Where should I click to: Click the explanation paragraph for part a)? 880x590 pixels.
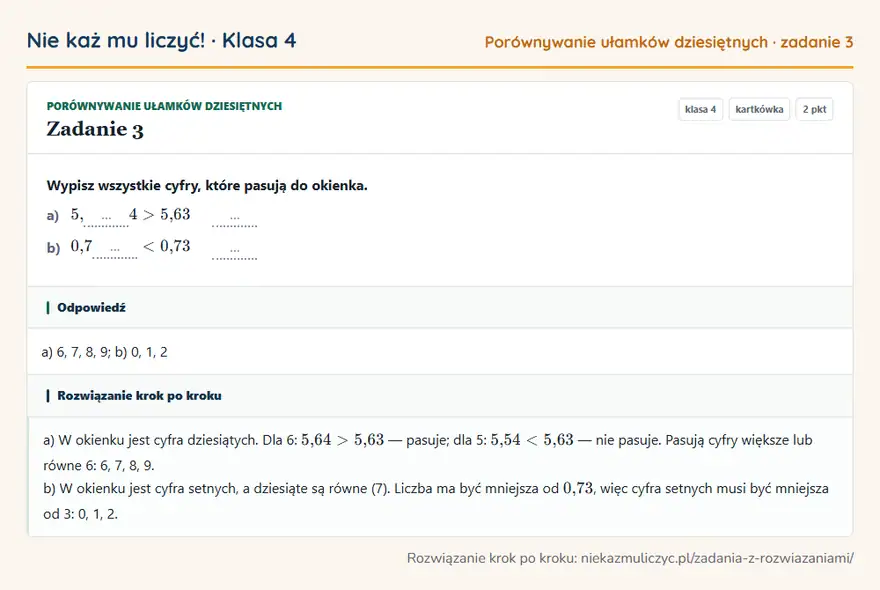coord(428,452)
